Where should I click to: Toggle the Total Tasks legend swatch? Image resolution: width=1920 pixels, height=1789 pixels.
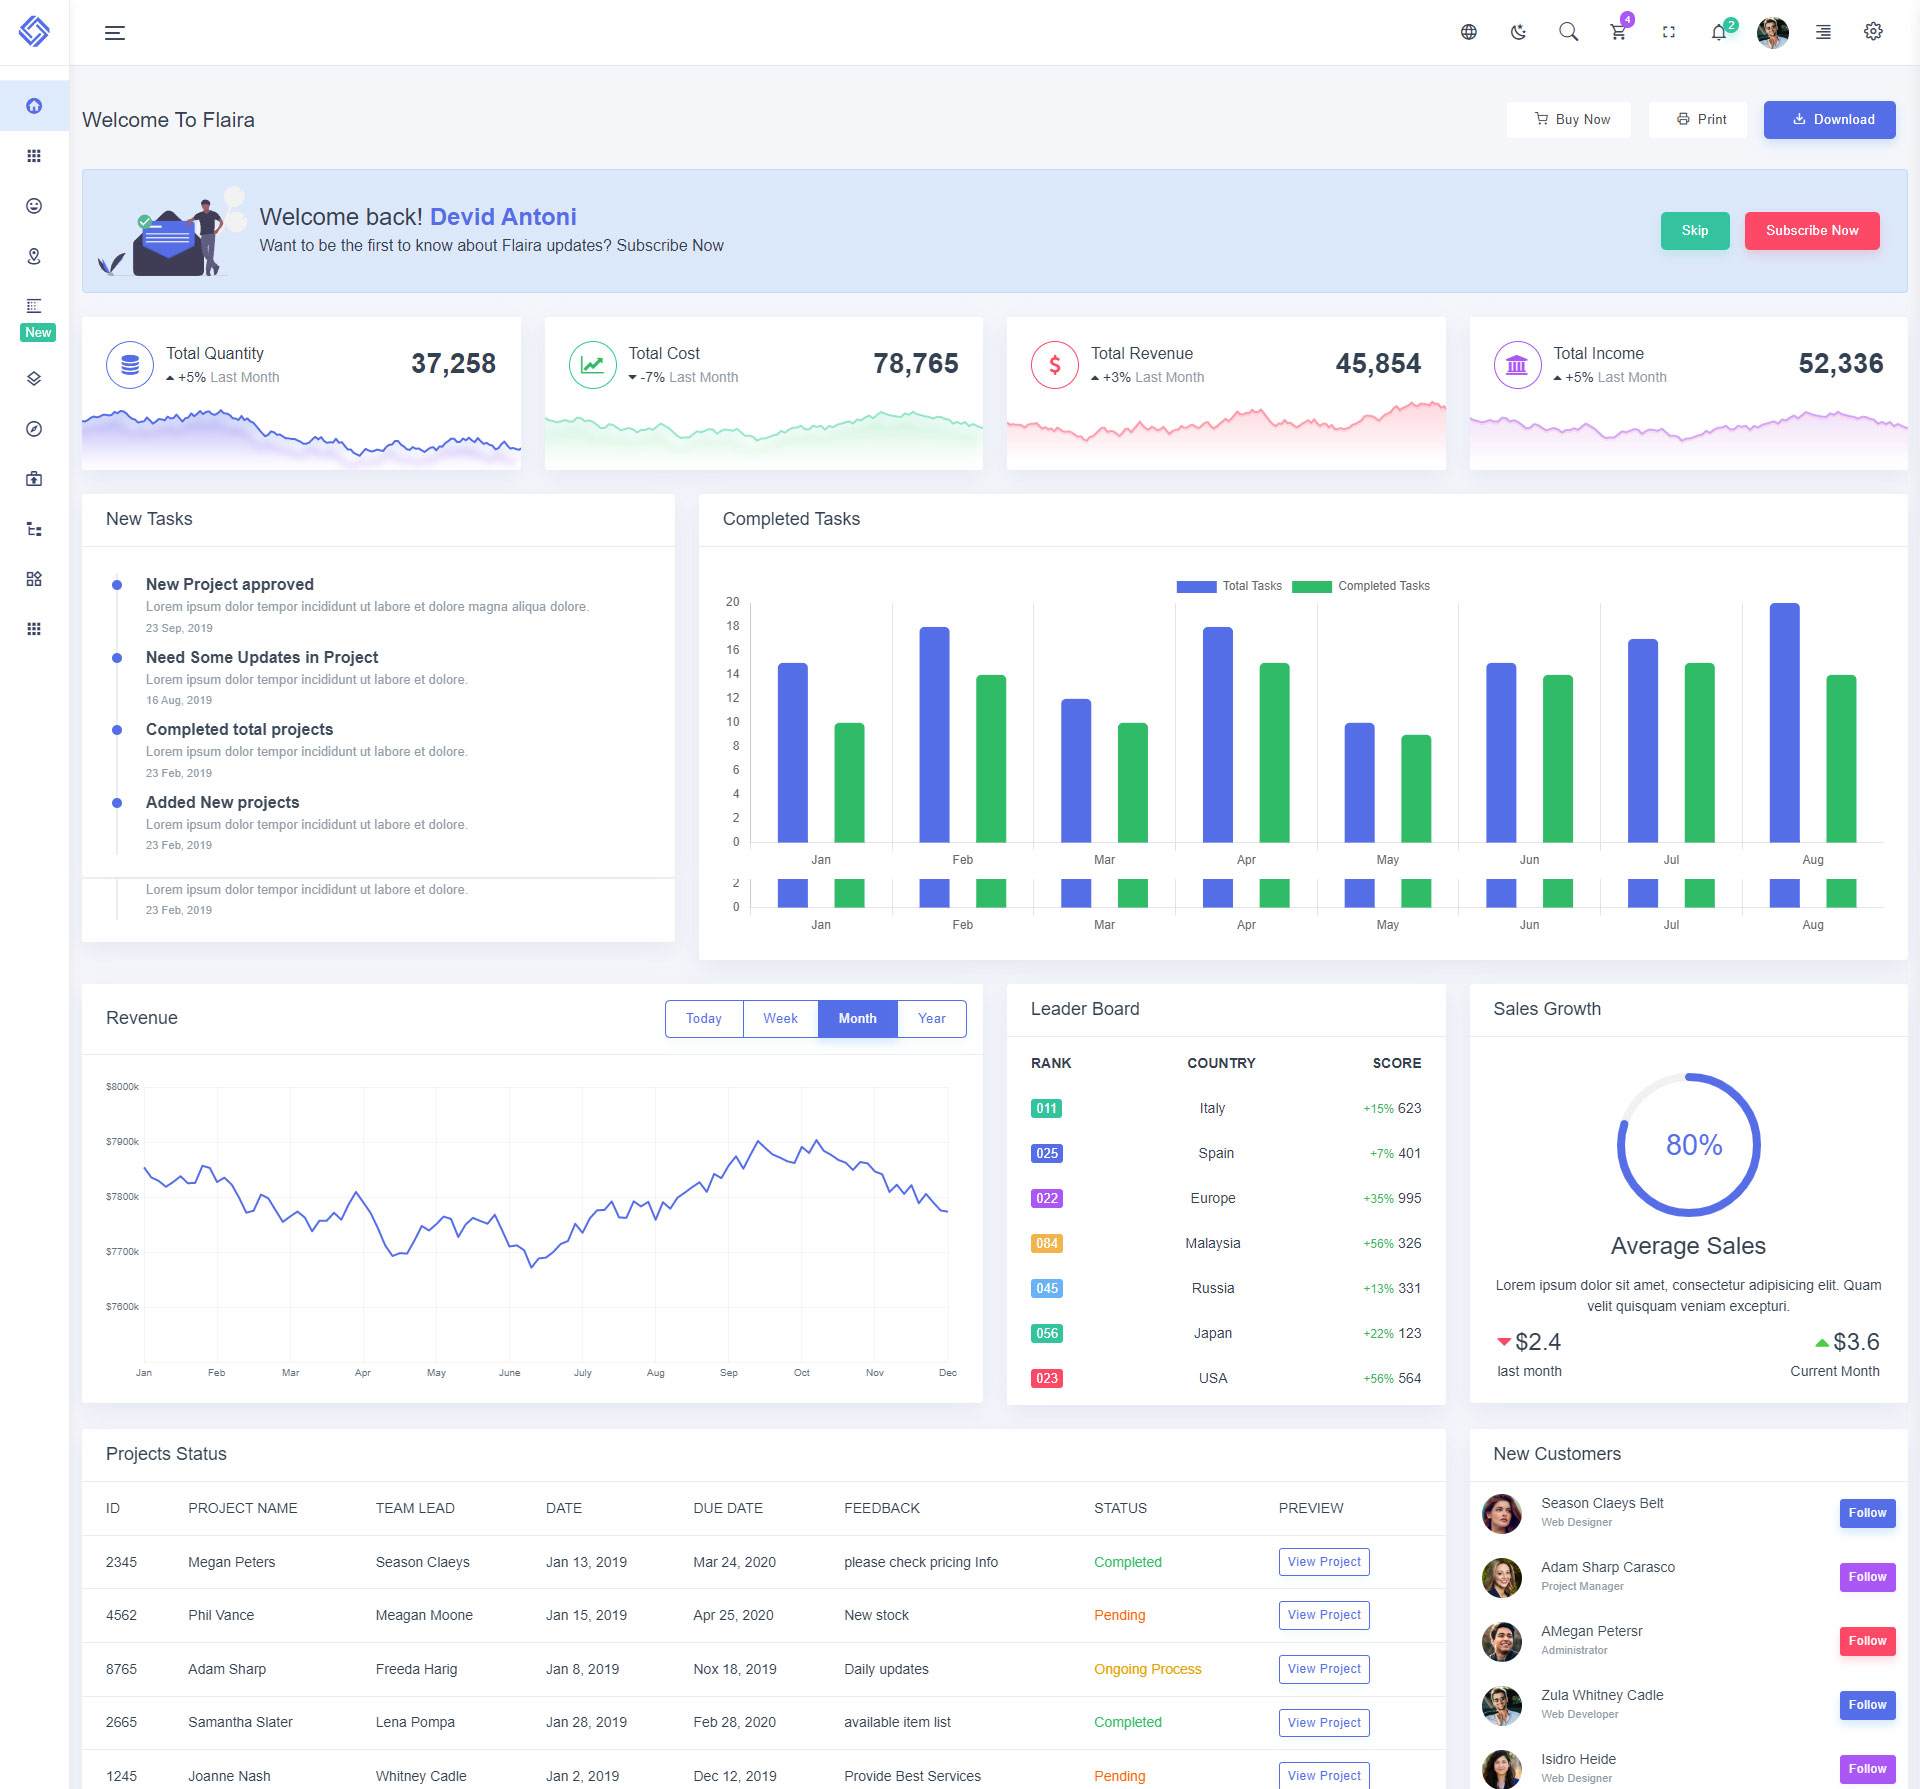point(1196,587)
